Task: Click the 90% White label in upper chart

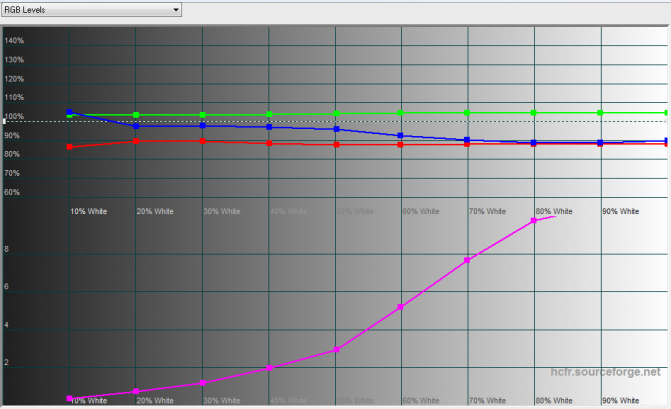Action: click(620, 212)
